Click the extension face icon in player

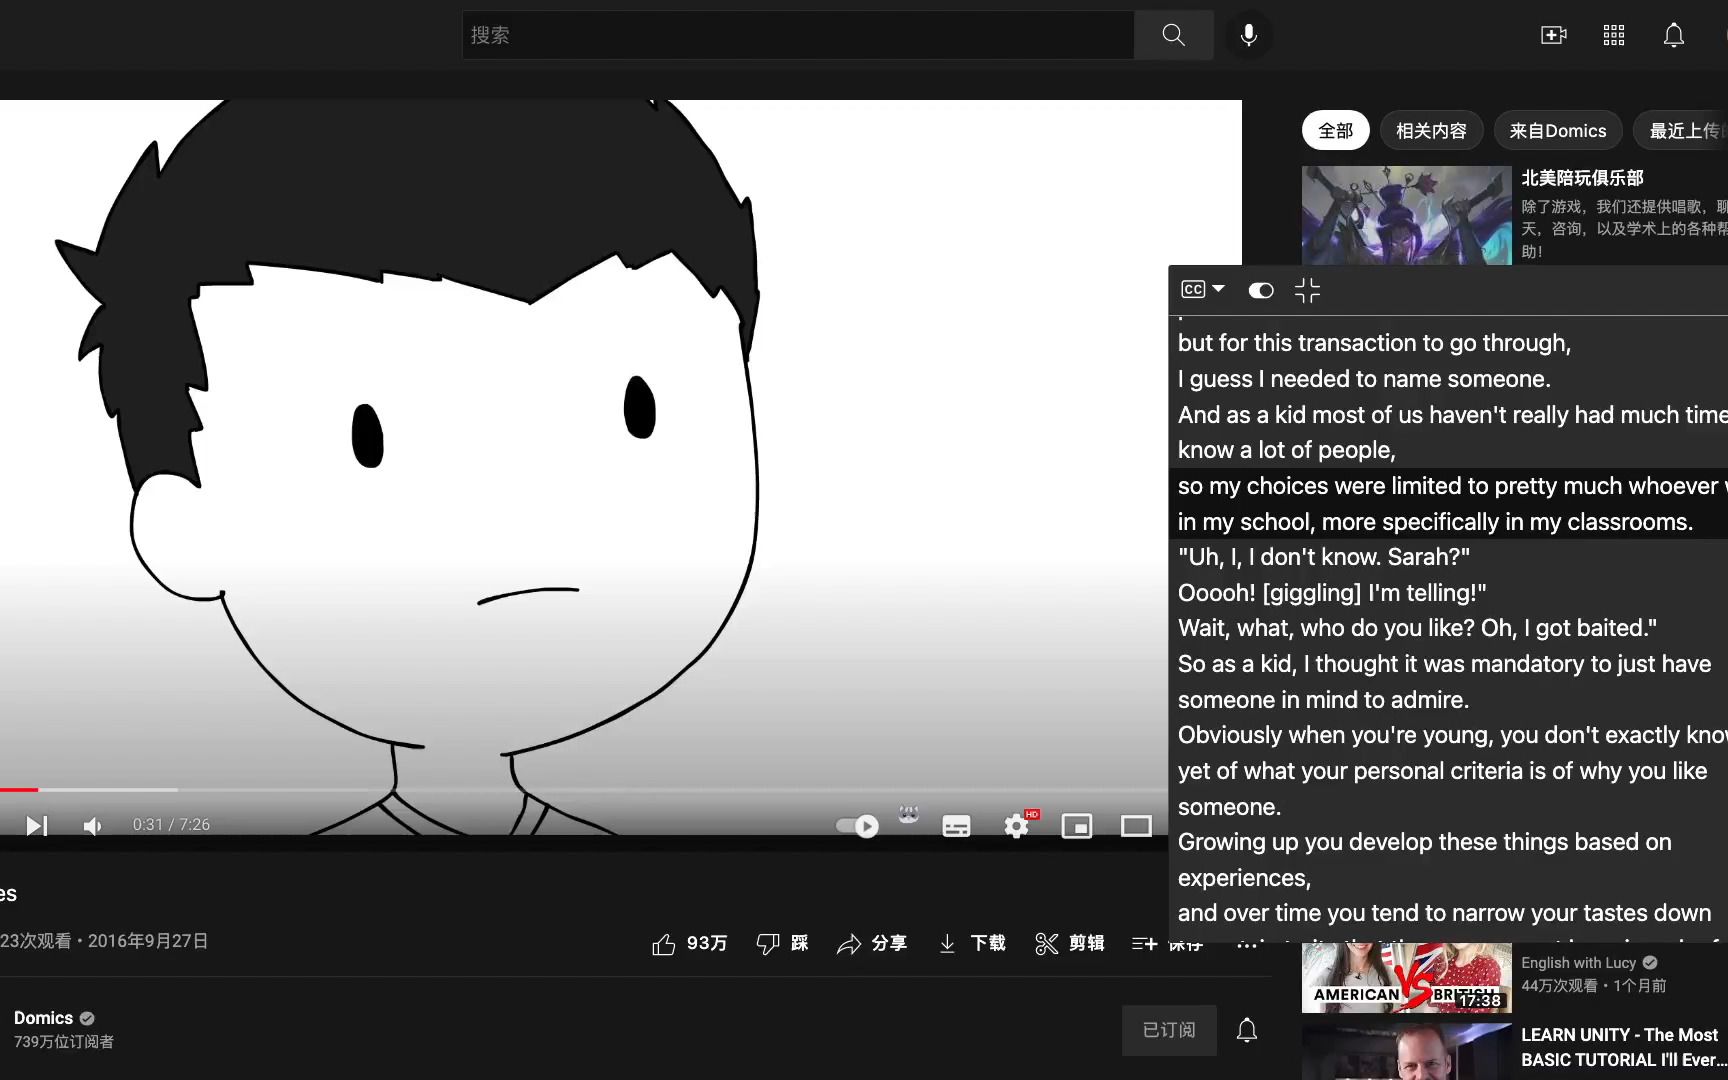[x=908, y=814]
